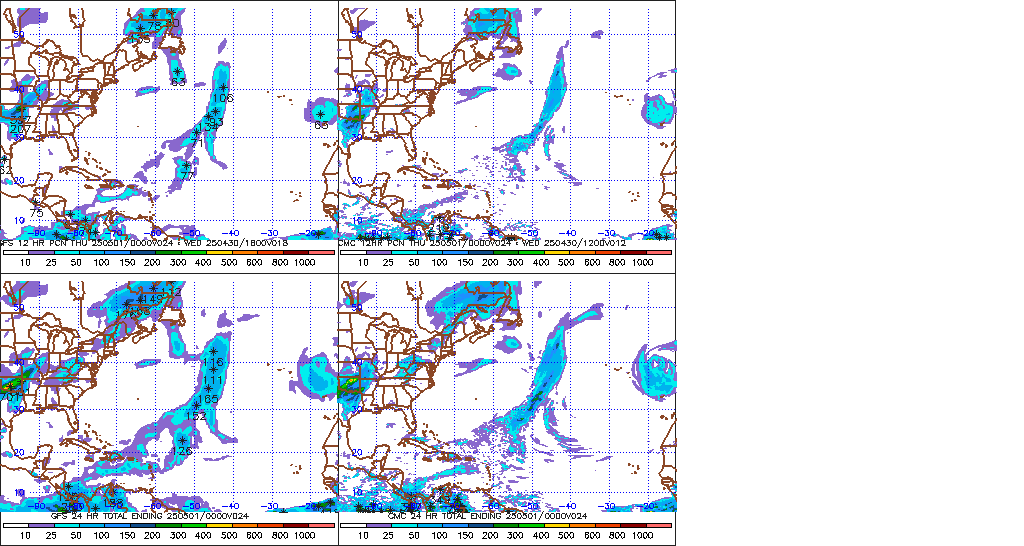The width and height of the screenshot is (1024, 546).
Task: Pick the orange swatch in GFS 24 HR legend
Action: 245,525
